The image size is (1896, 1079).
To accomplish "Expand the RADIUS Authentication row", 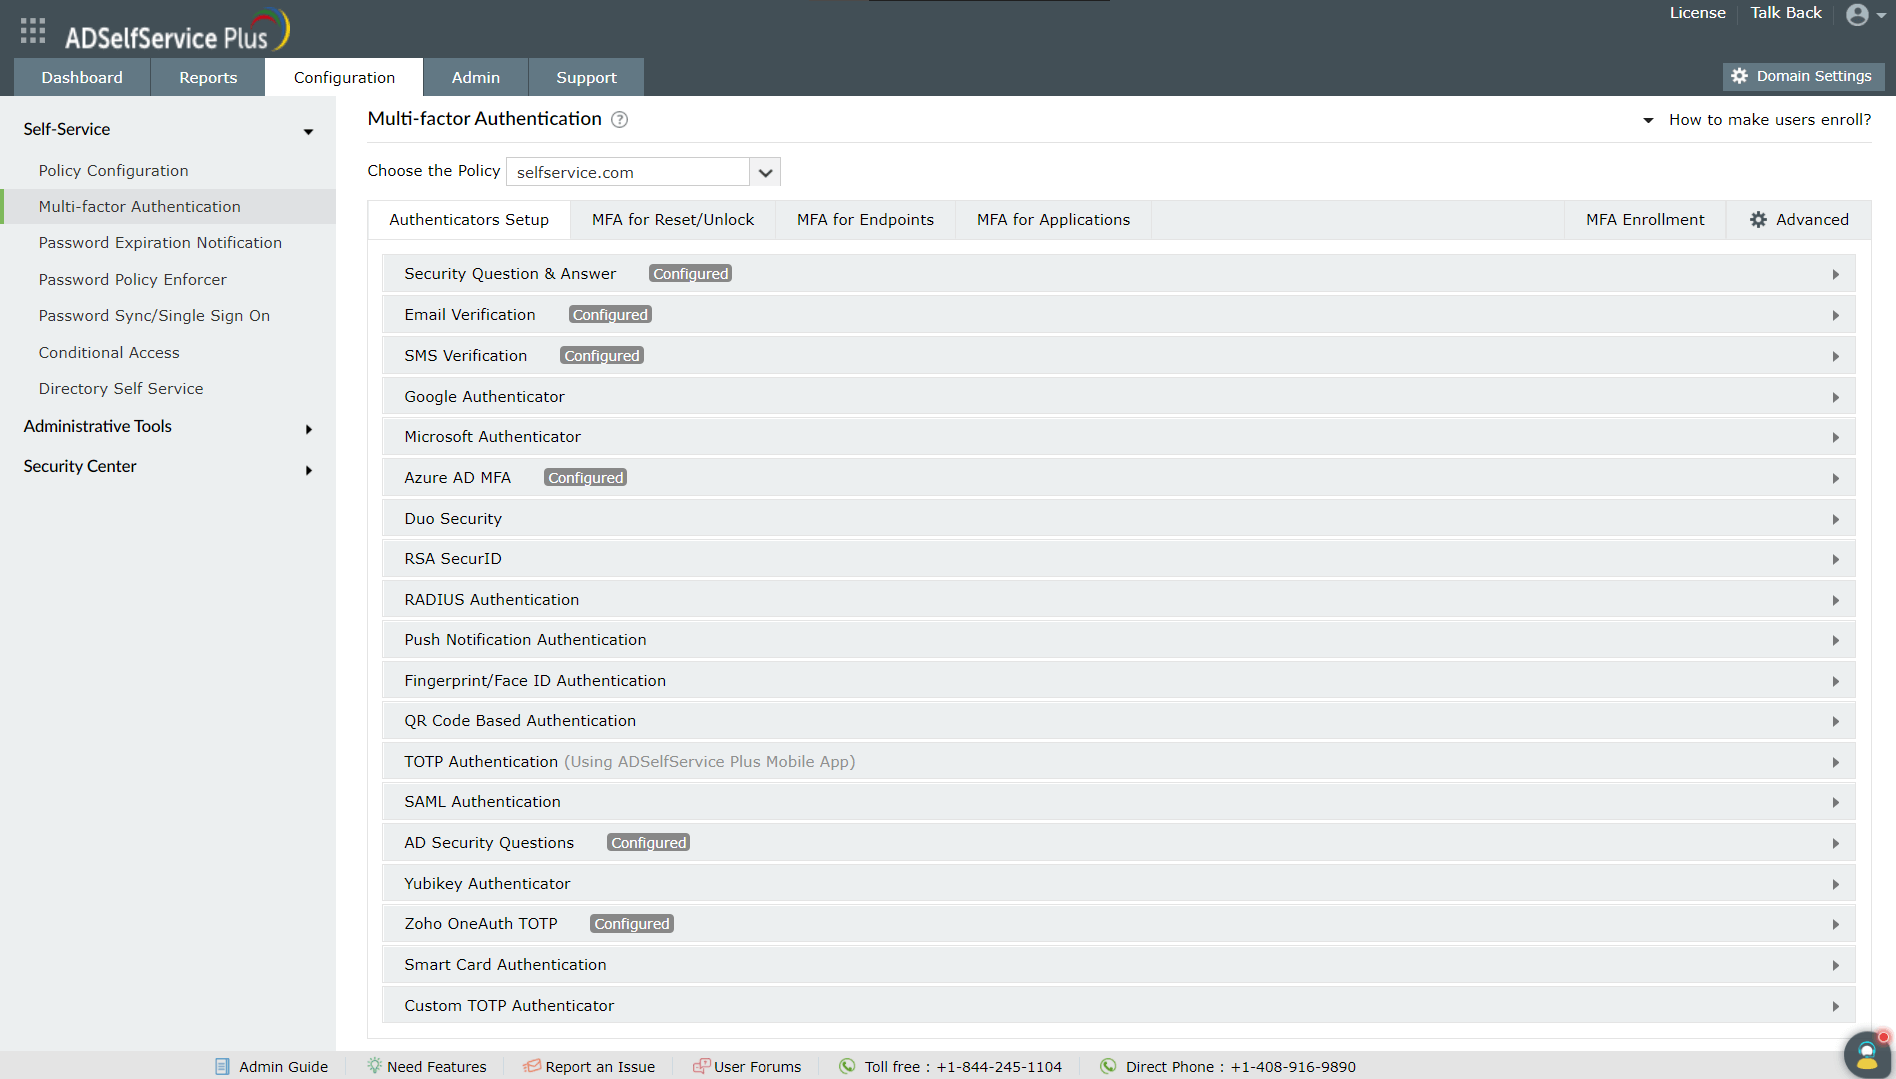I will coord(1119,600).
